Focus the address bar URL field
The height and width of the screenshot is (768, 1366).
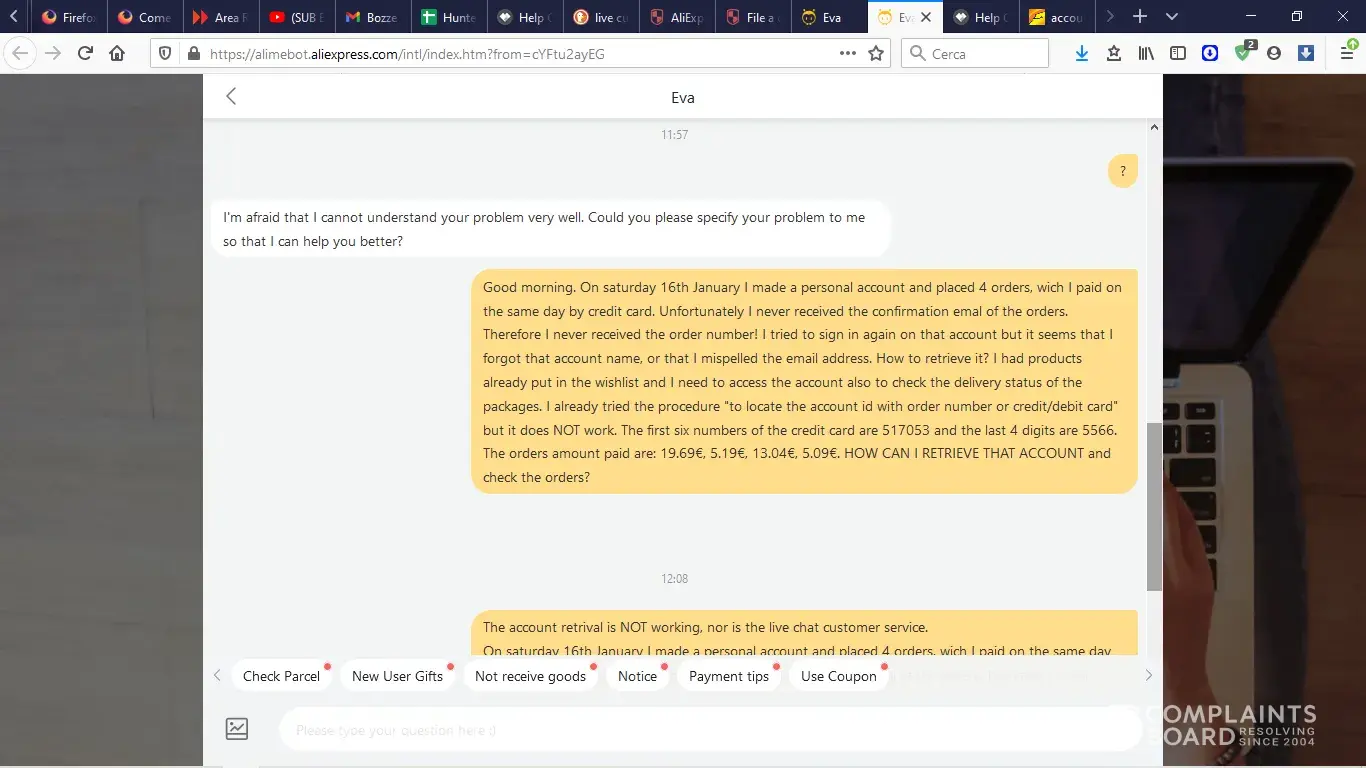click(520, 54)
